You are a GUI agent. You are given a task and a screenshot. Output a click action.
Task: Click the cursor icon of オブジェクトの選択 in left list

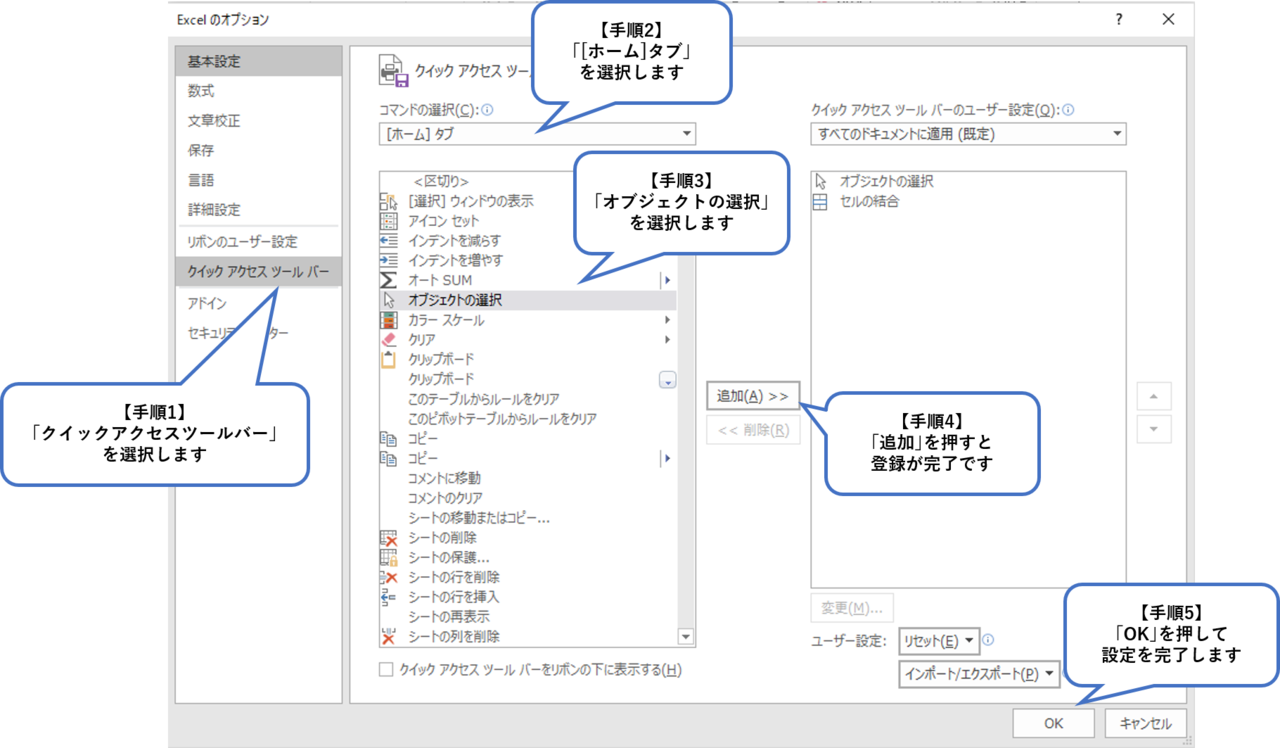389,300
